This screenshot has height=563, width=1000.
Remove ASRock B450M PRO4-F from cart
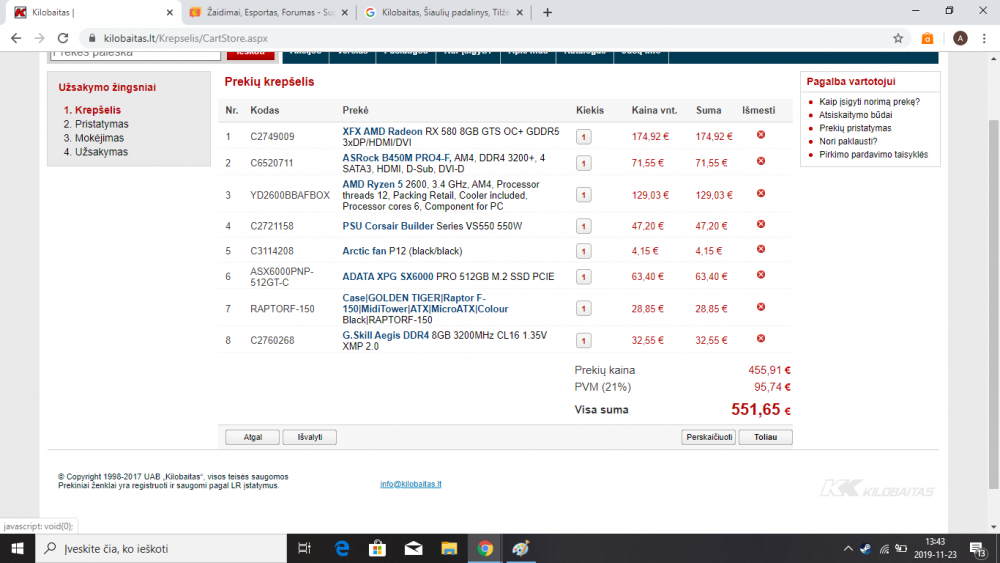coord(761,161)
